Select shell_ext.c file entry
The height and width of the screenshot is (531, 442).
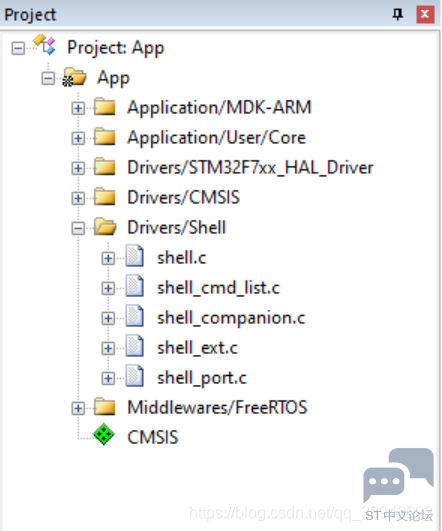(197, 348)
